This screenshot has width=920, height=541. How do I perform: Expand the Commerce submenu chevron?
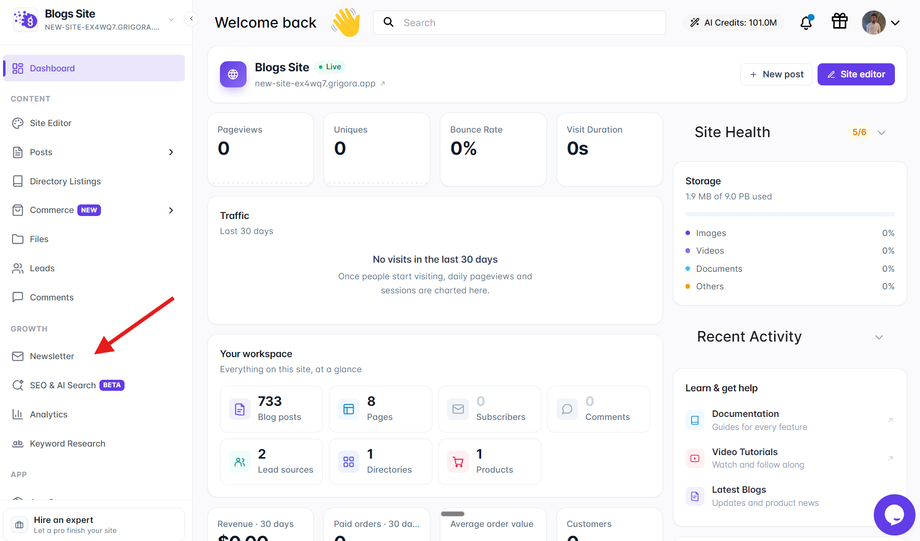[171, 210]
